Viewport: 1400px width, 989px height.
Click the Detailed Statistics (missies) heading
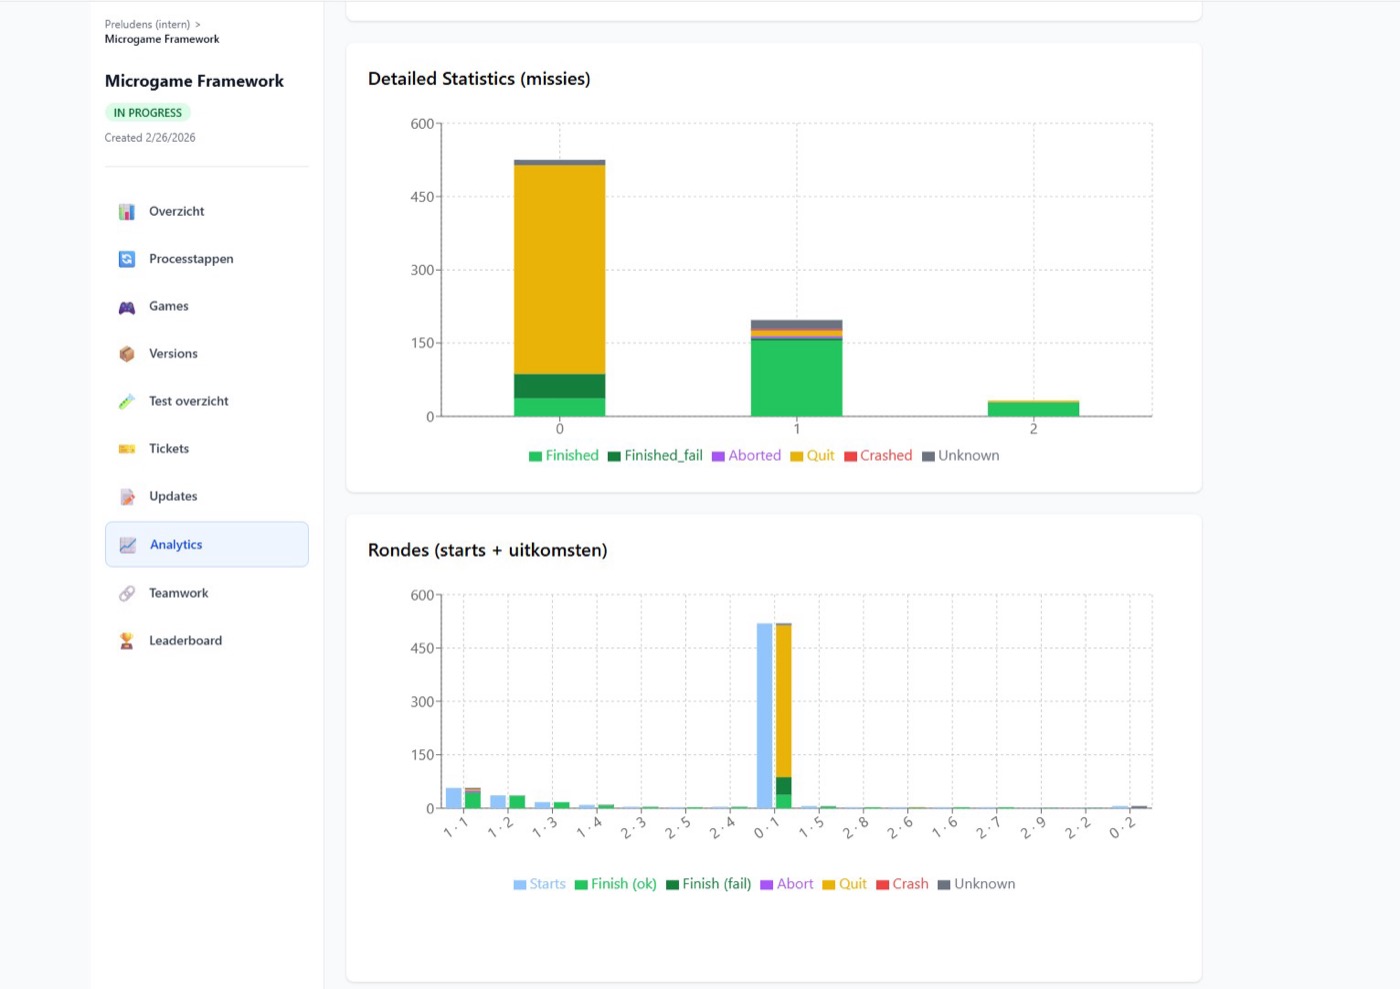point(479,79)
